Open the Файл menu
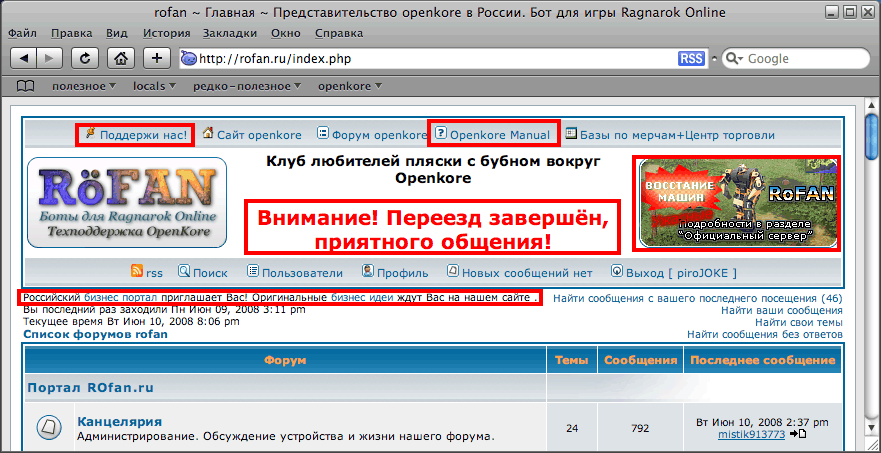This screenshot has width=881, height=453. tap(22, 33)
